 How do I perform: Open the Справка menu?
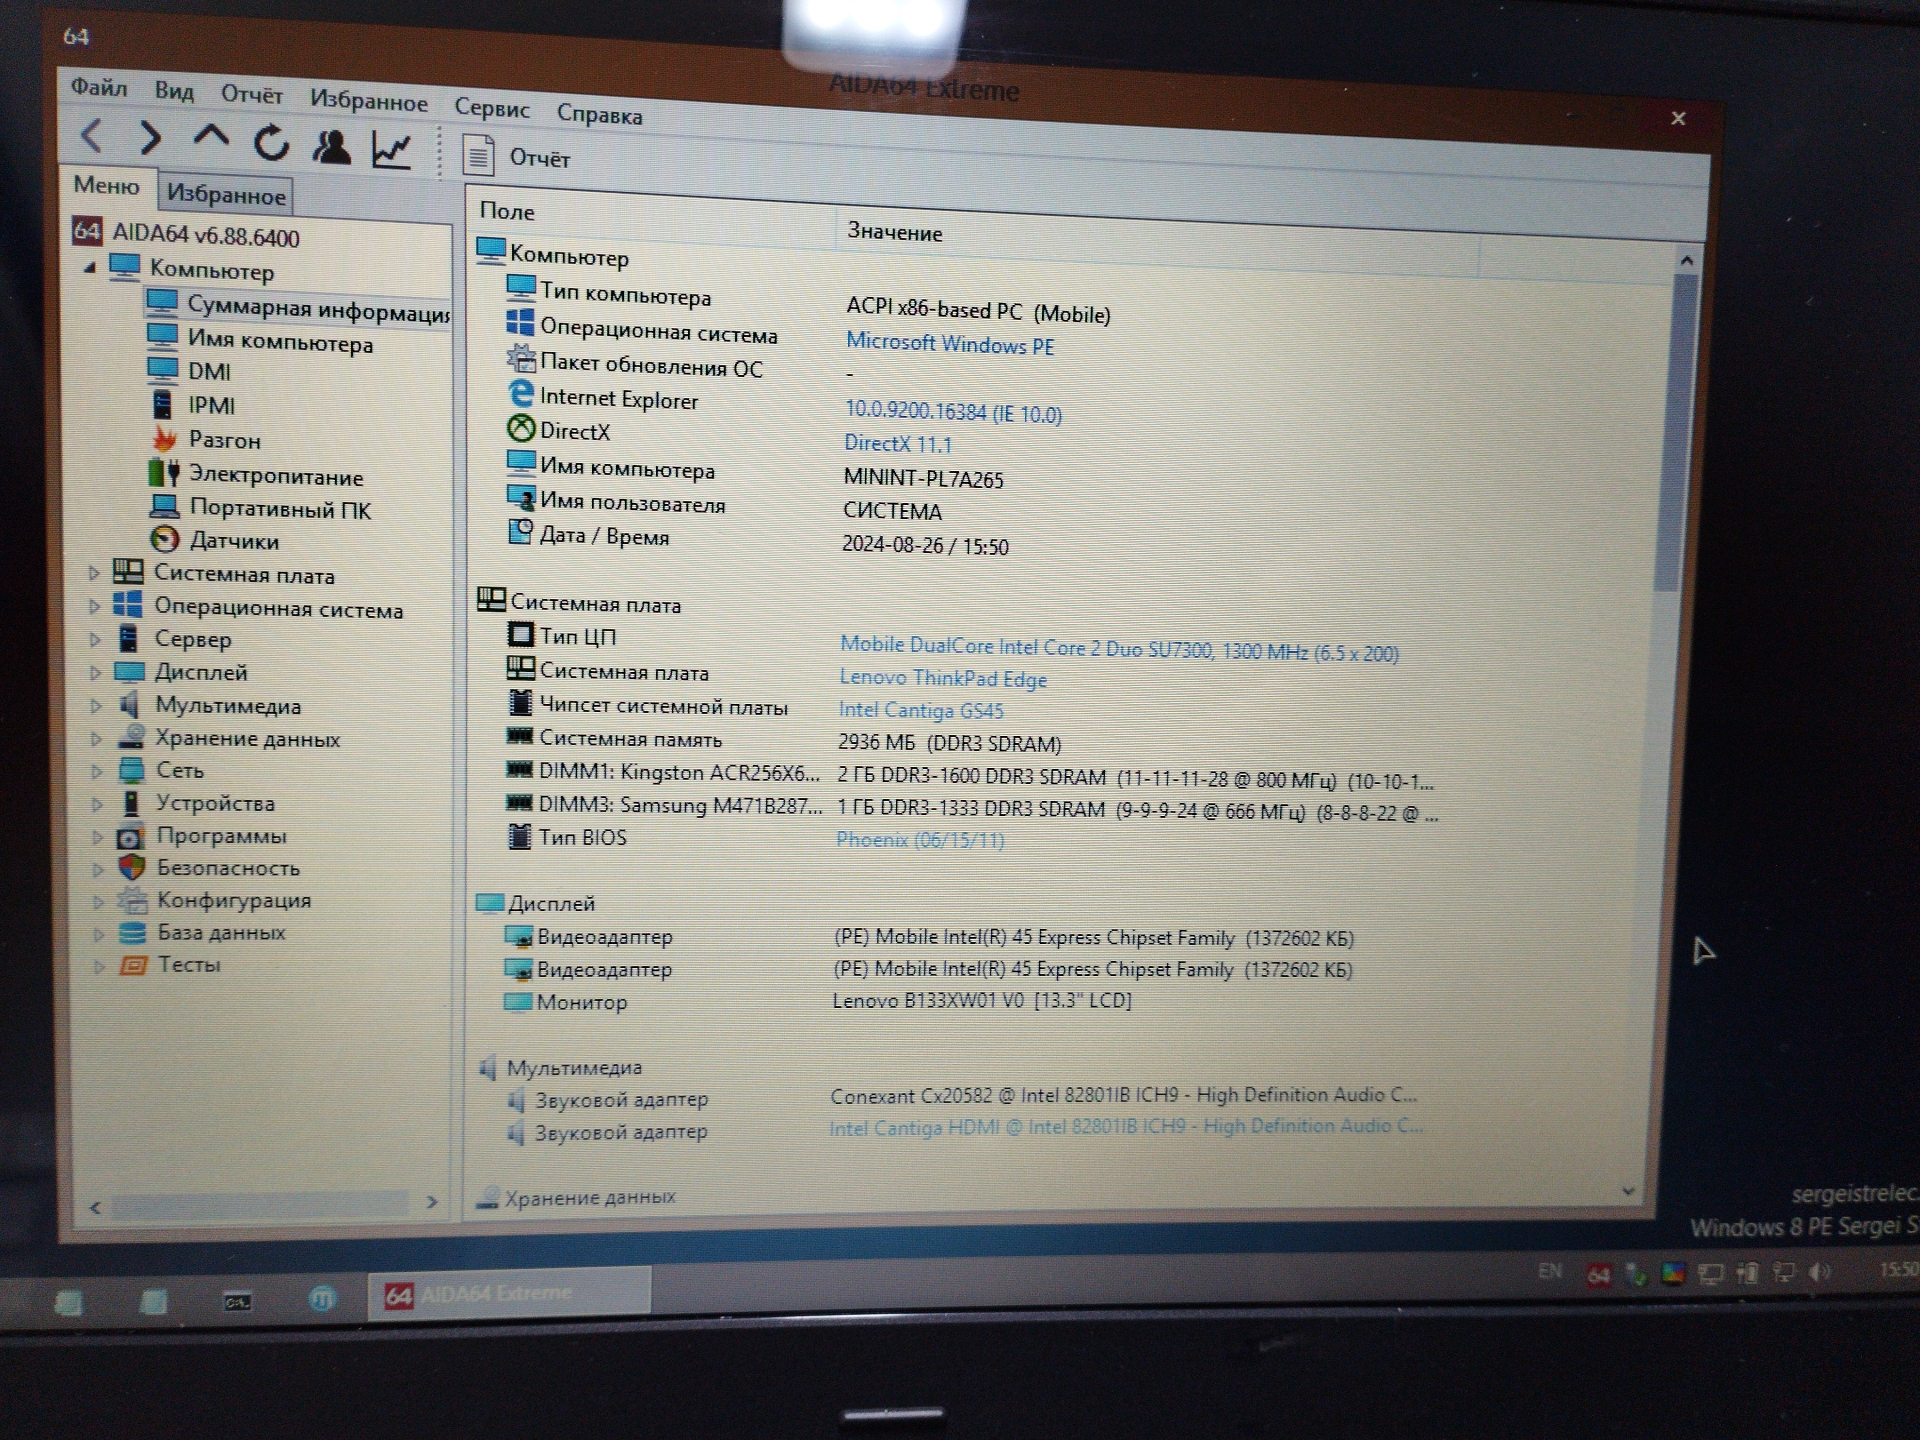click(599, 114)
